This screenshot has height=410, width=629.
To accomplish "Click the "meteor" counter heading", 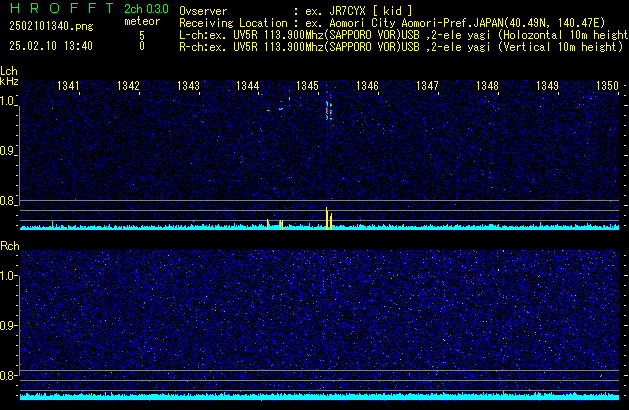I will click(142, 21).
